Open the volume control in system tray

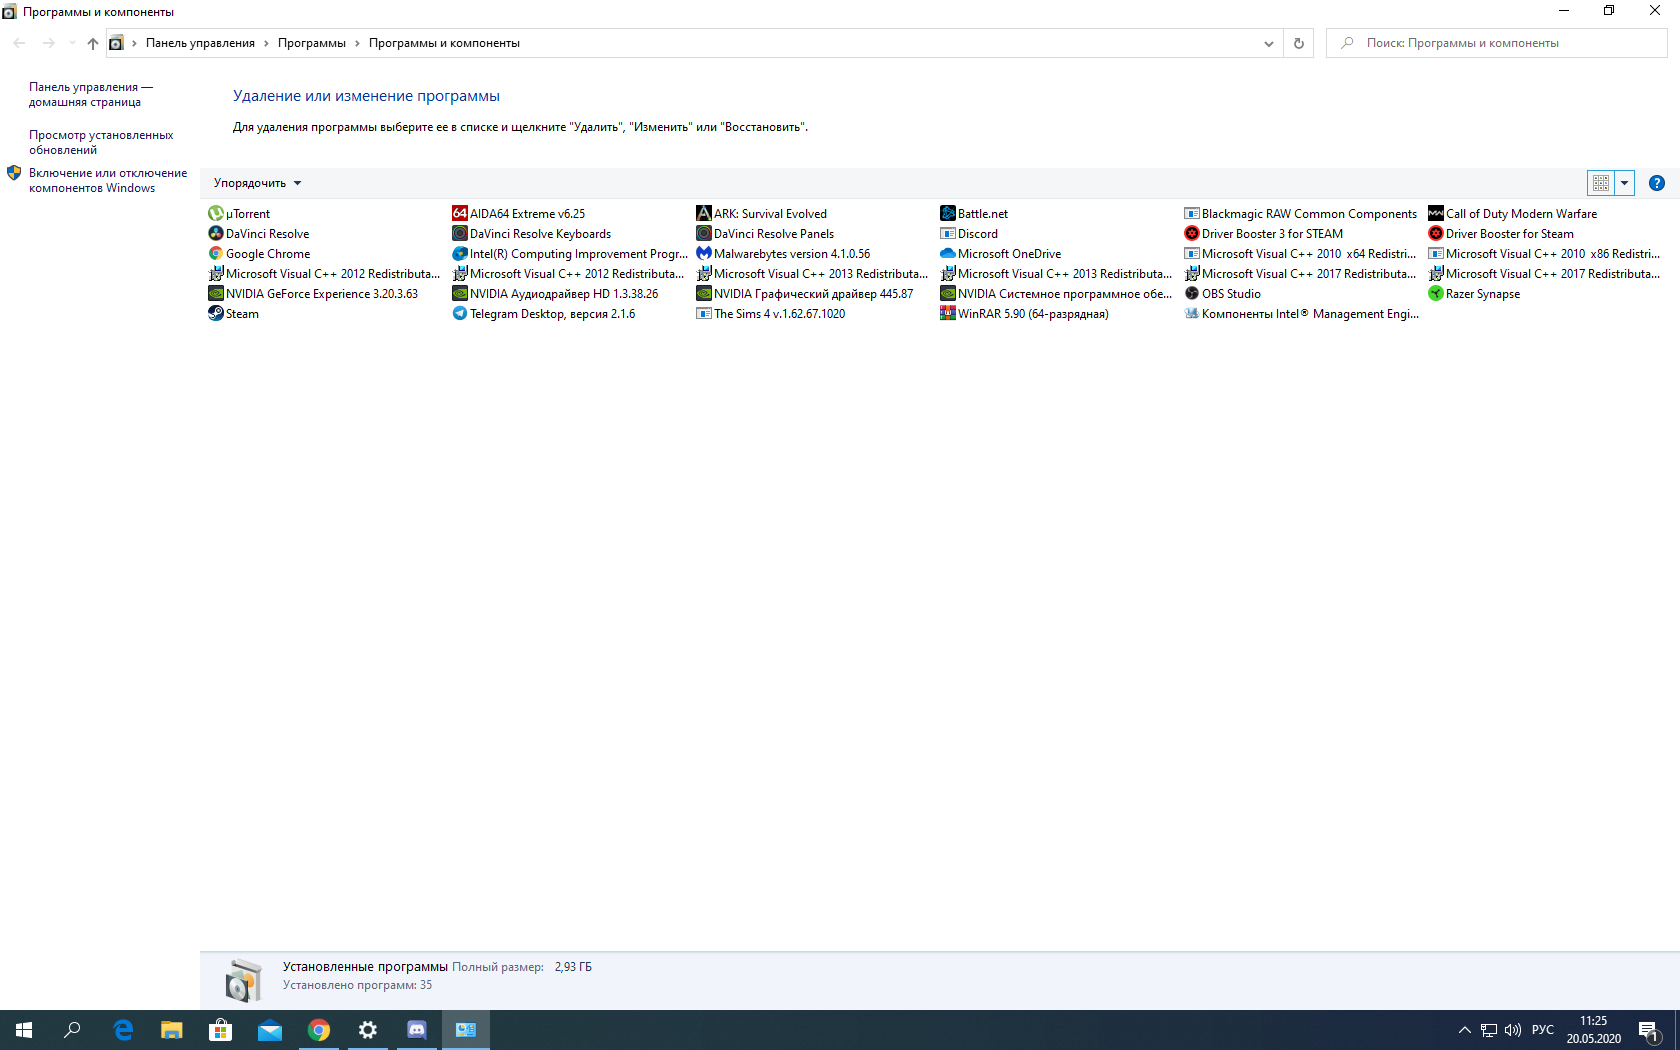[x=1513, y=1030]
